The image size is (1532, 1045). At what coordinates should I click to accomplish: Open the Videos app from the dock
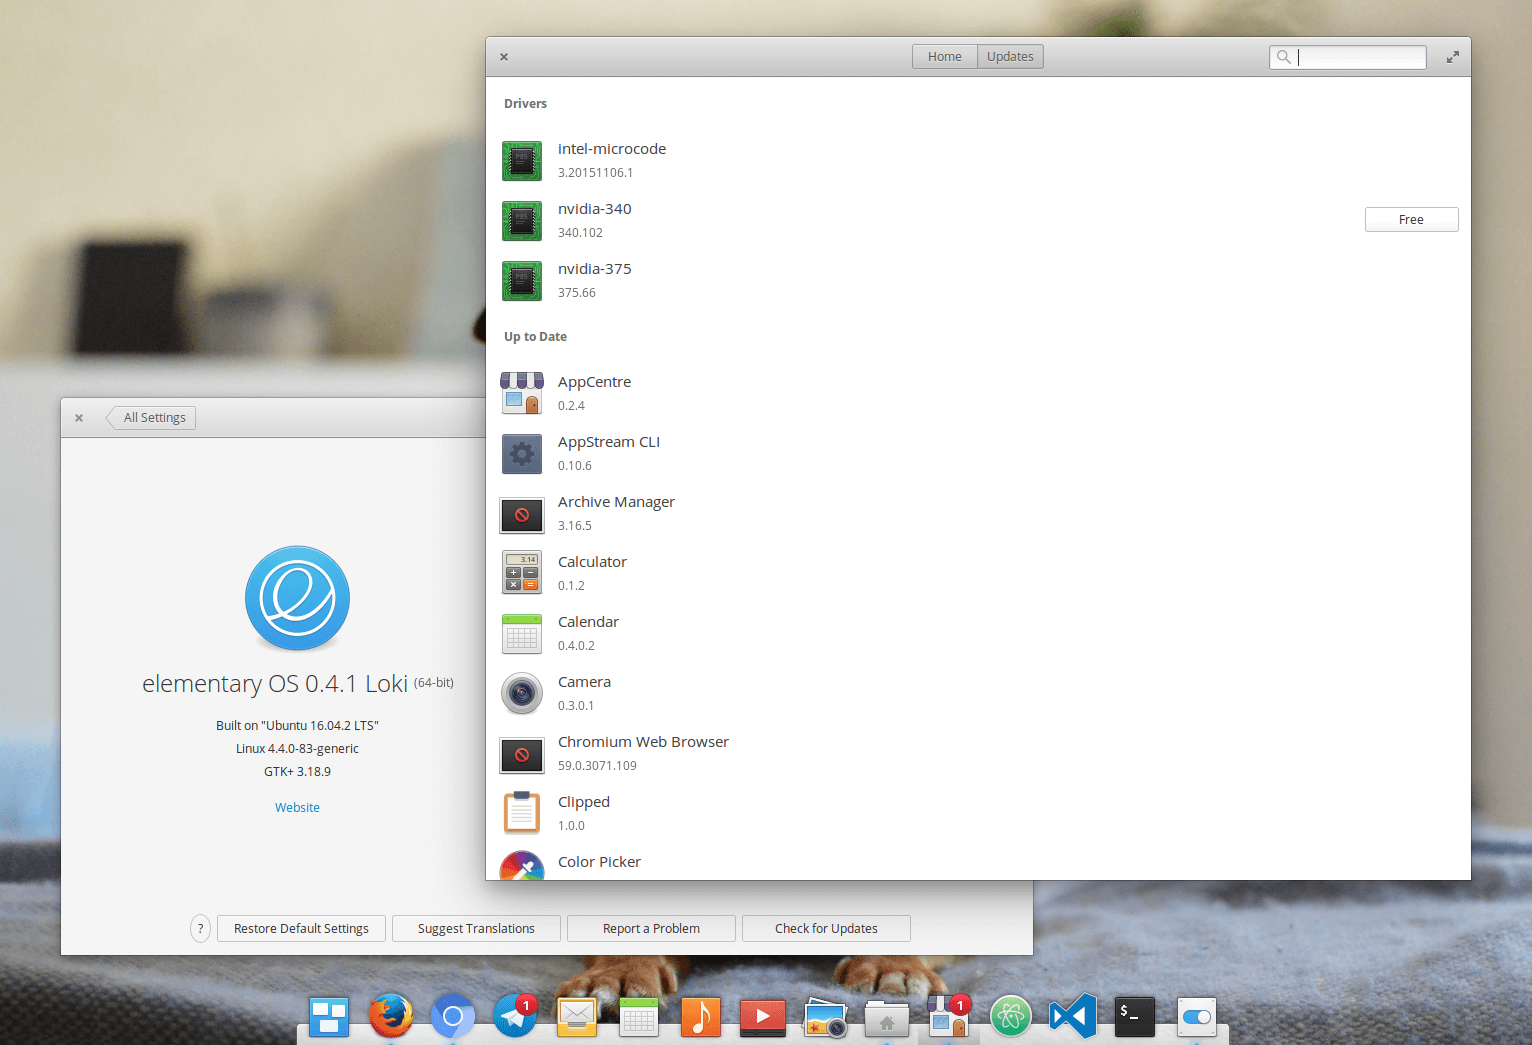coord(763,1017)
